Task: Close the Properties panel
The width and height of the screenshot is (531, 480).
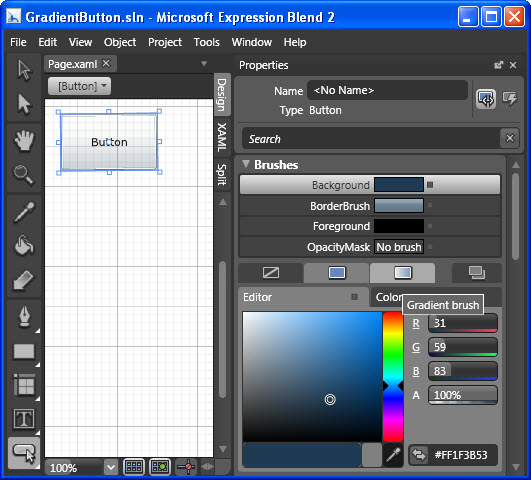Action: click(x=513, y=65)
